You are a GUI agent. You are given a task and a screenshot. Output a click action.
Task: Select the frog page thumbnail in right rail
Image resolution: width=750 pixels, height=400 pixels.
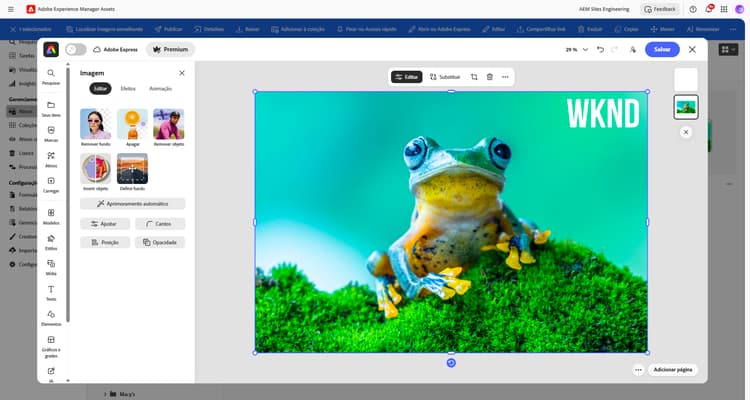coord(686,107)
